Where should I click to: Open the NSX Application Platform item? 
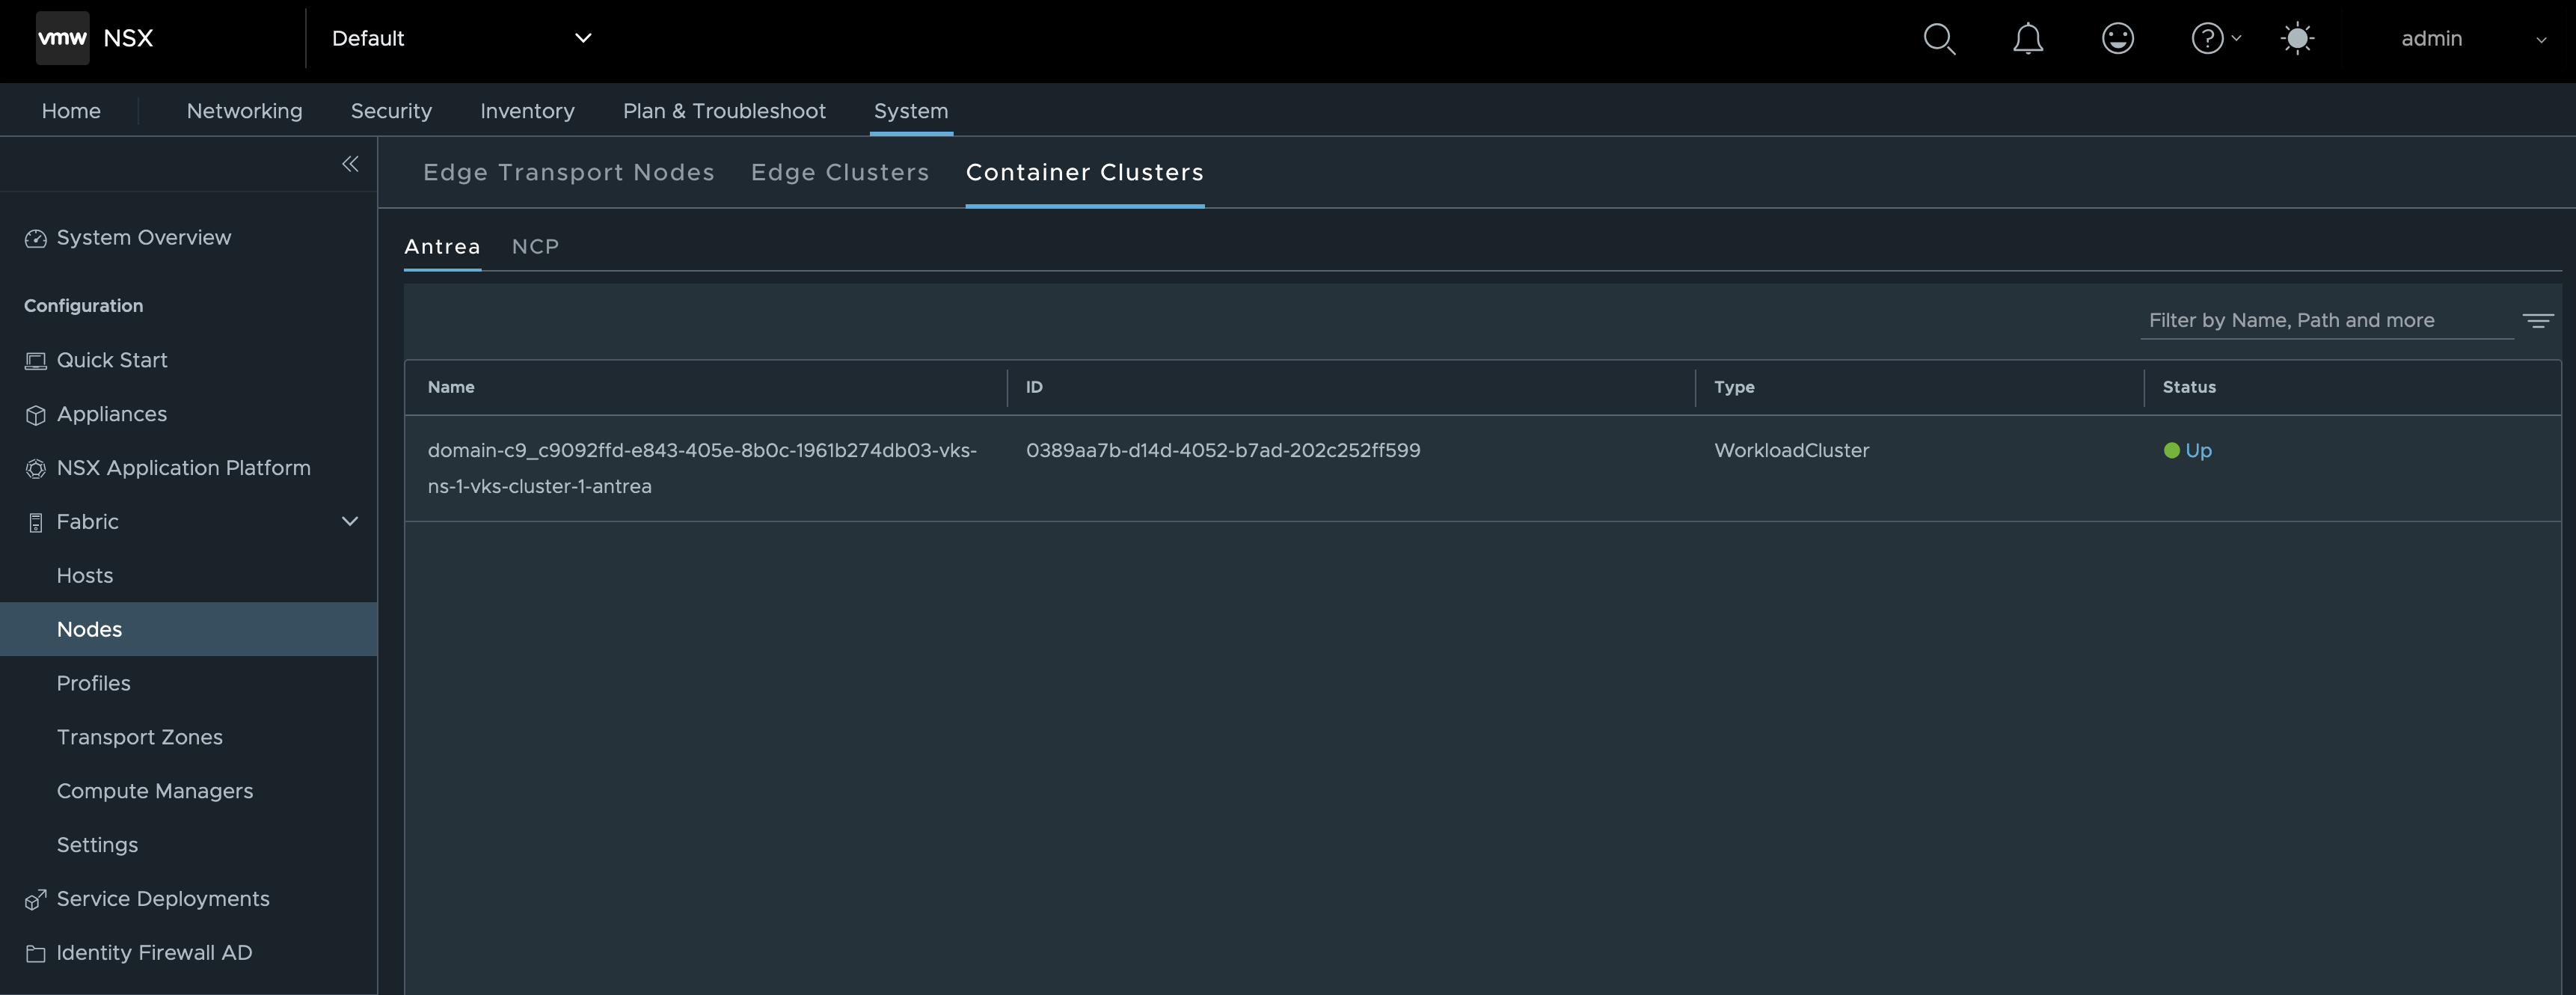(183, 468)
